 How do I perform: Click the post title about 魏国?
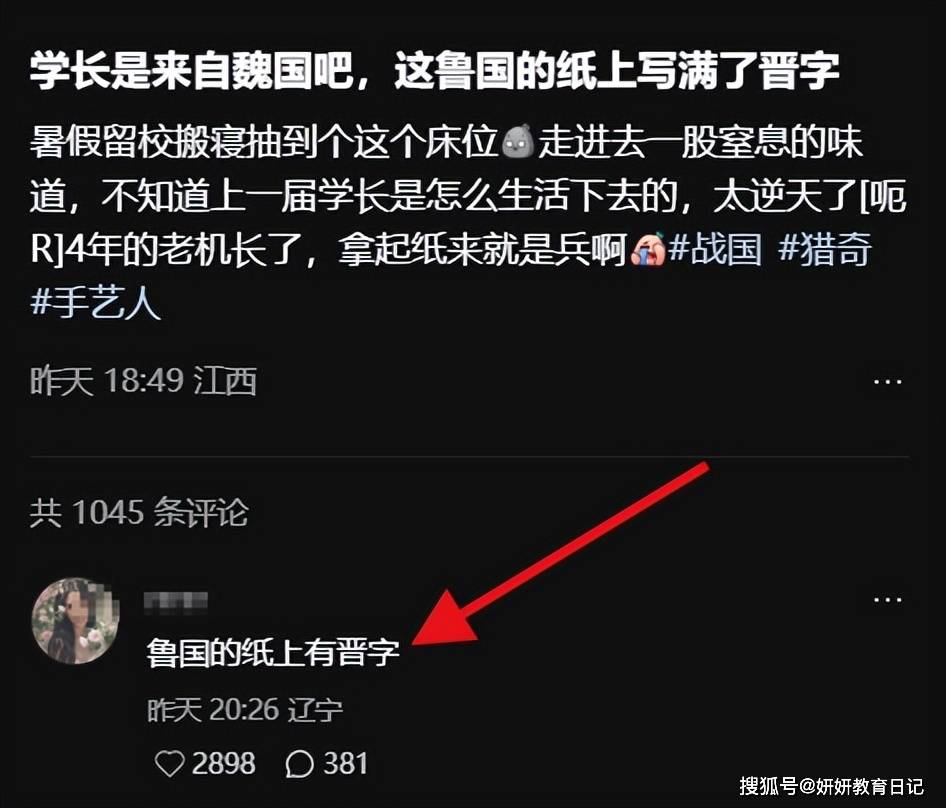click(x=435, y=72)
